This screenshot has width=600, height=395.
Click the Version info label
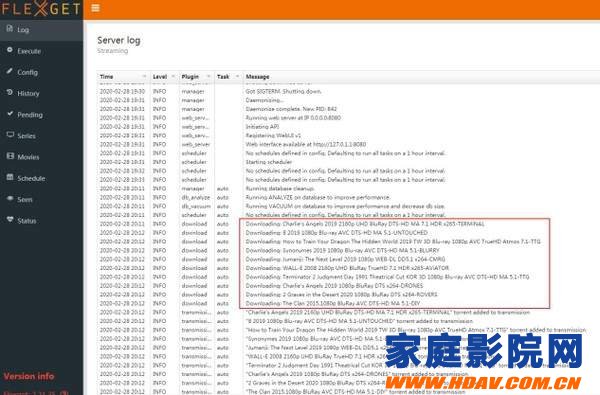pos(29,376)
